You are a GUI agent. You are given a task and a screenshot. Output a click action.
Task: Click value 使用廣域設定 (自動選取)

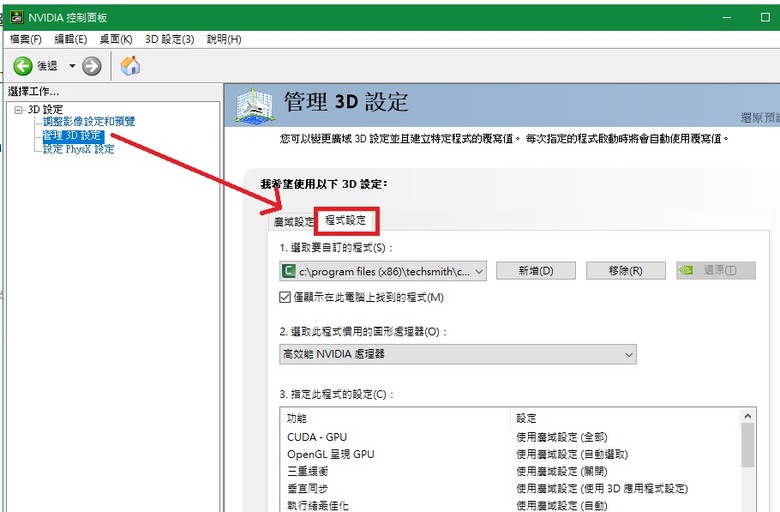pyautogui.click(x=572, y=454)
